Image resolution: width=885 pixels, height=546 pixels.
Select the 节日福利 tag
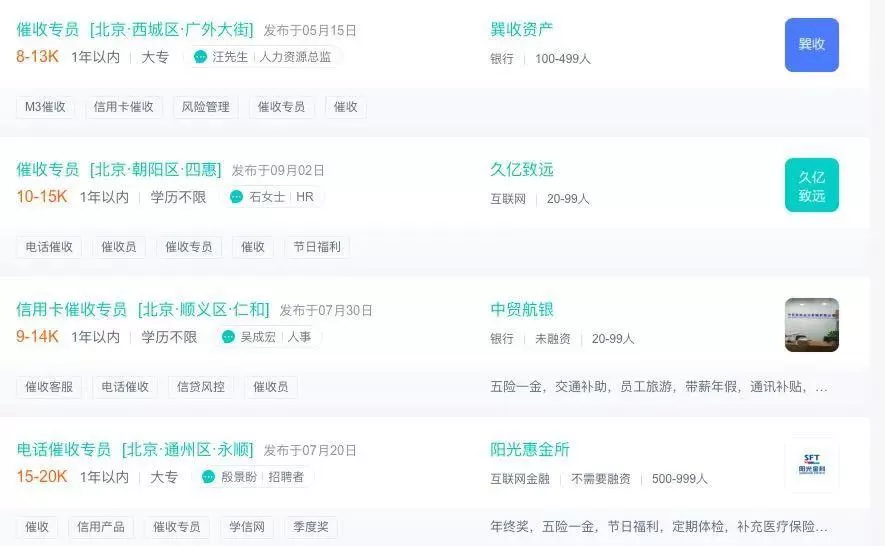click(317, 247)
